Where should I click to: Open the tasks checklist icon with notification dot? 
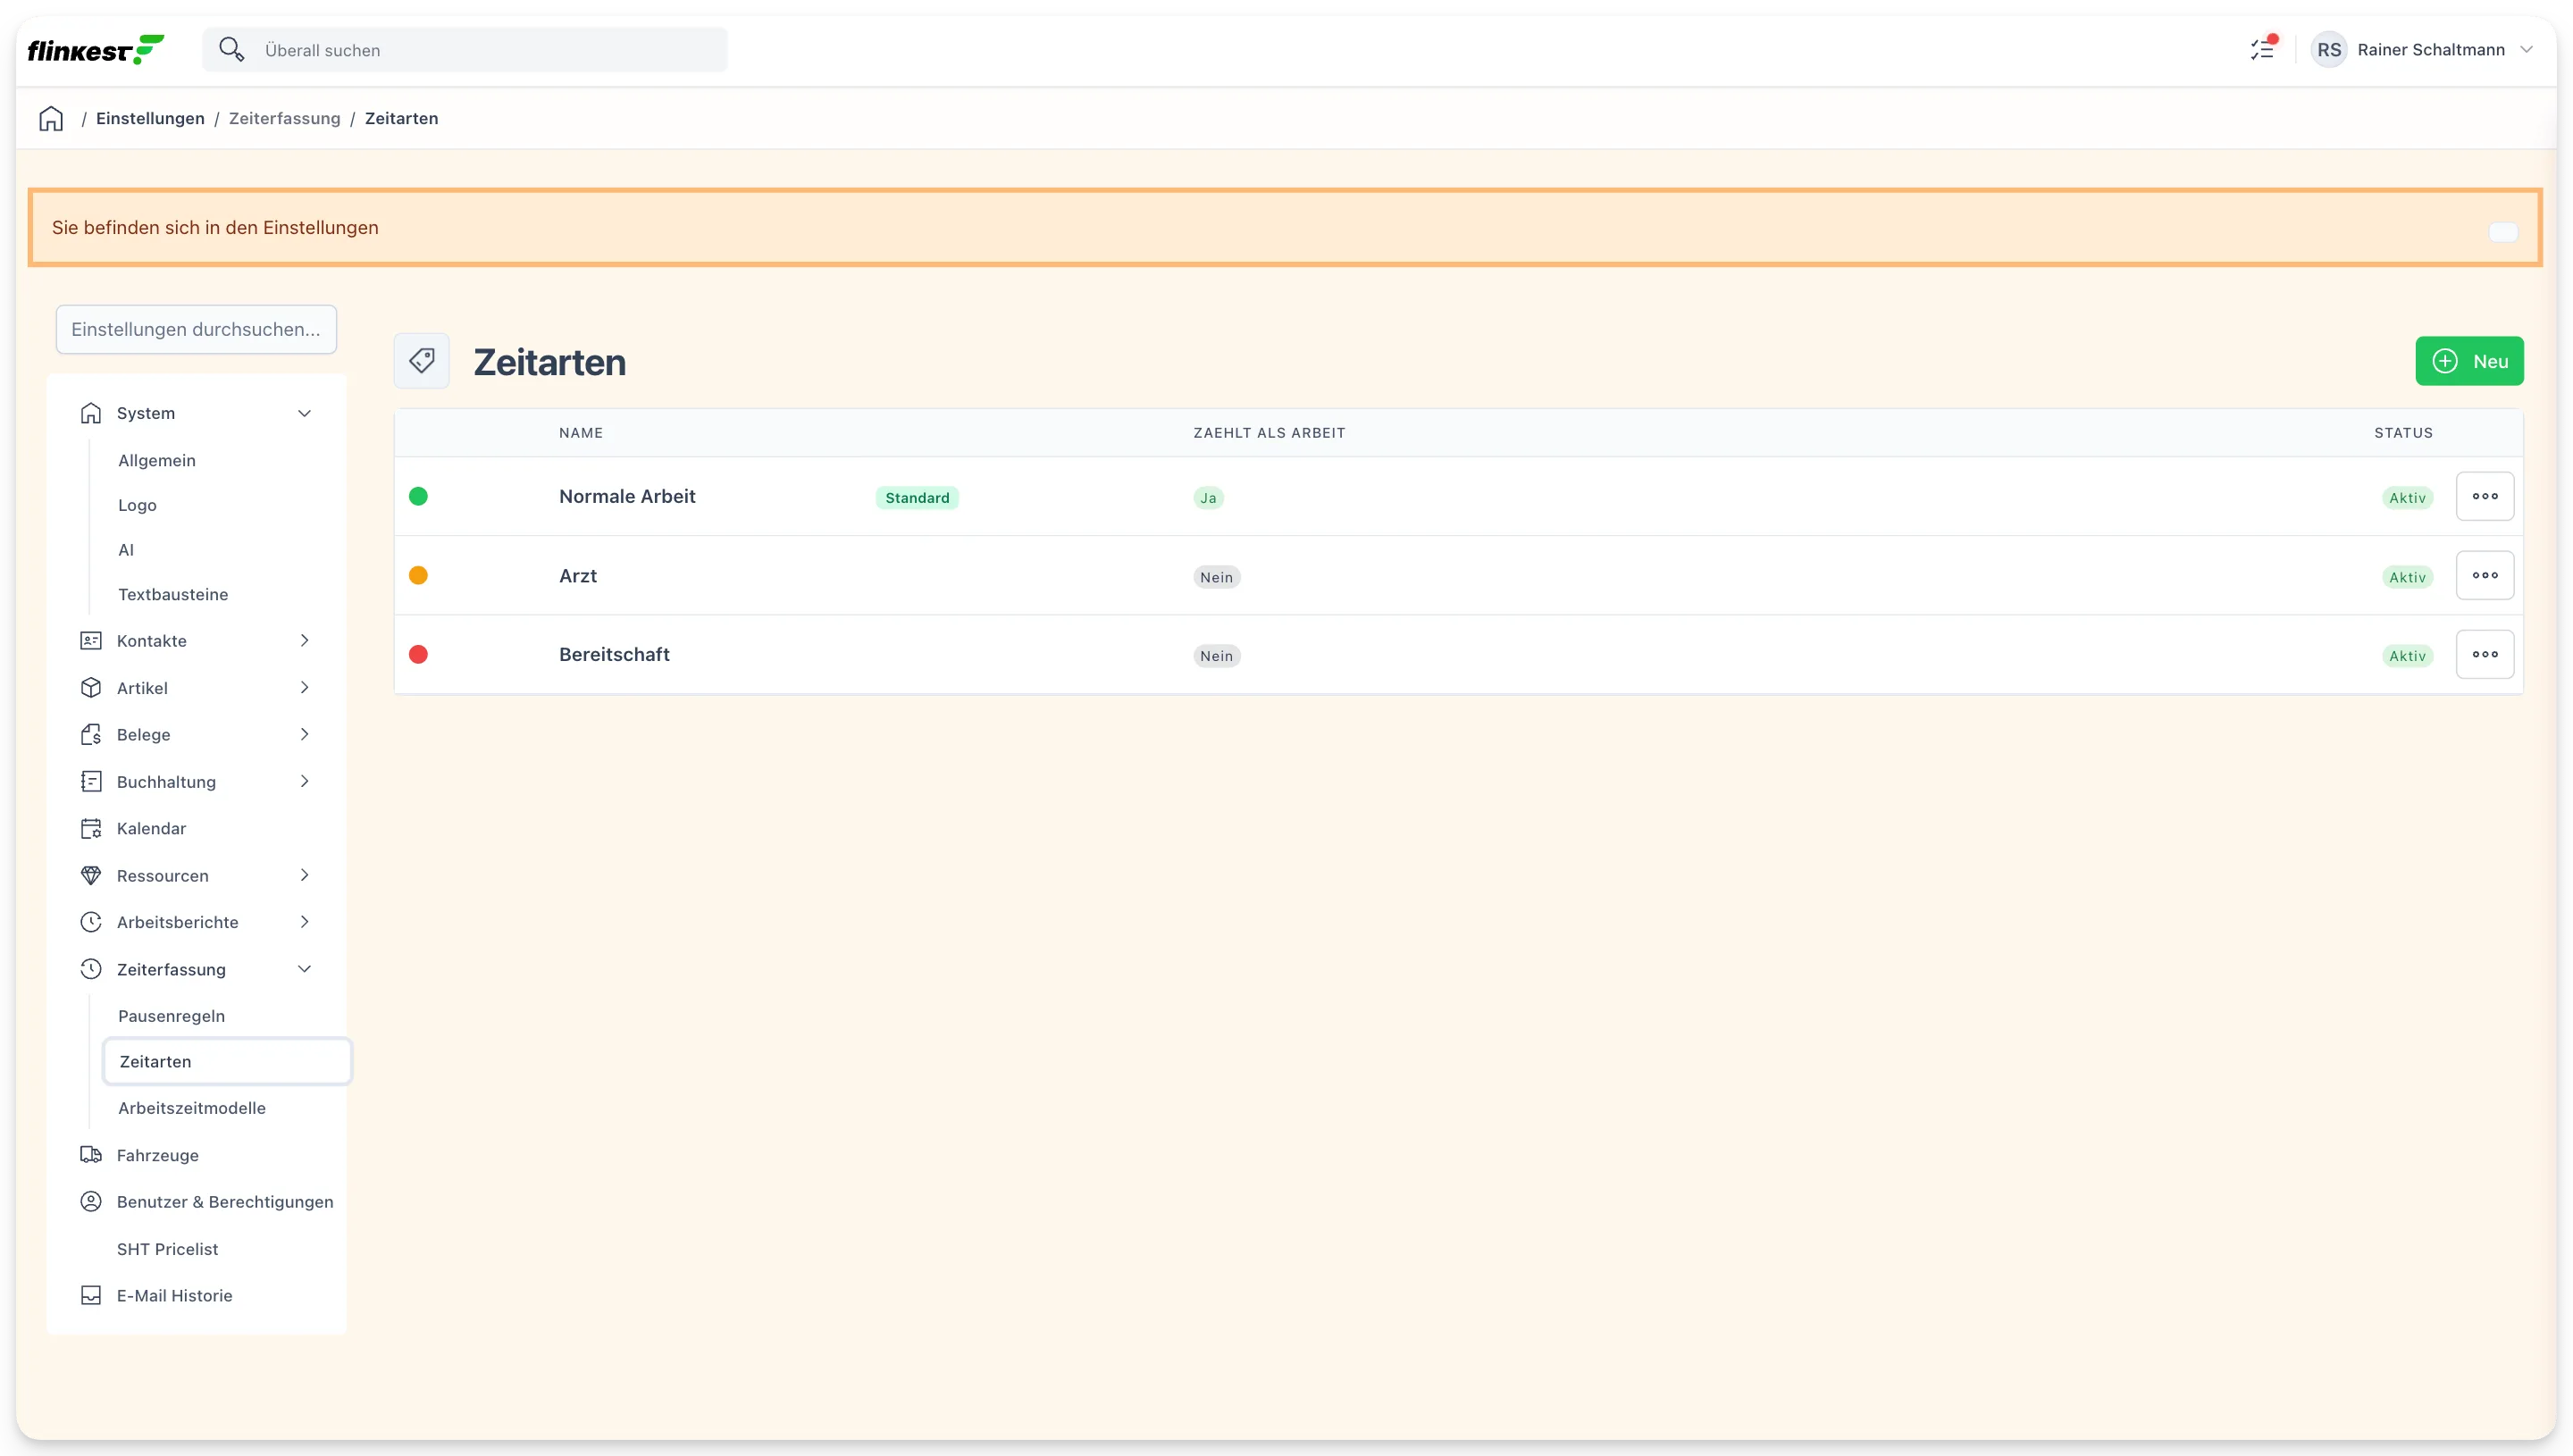2261,49
